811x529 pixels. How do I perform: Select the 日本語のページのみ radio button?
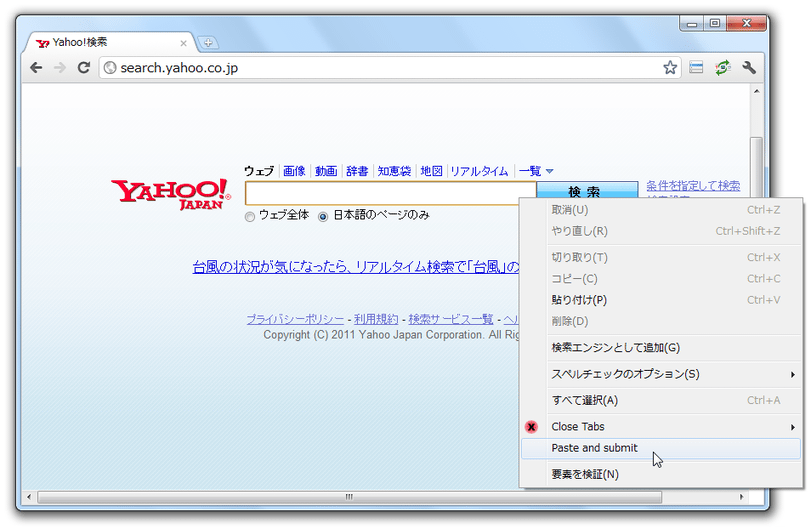(x=323, y=217)
